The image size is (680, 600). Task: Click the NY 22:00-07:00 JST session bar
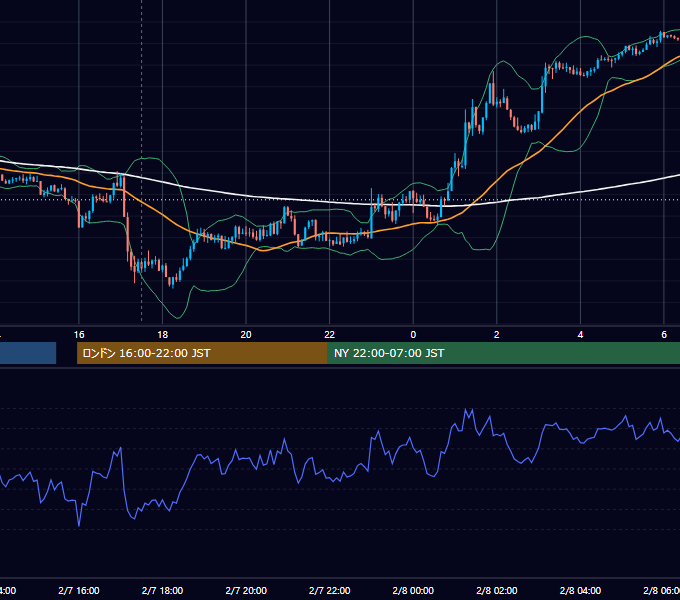pyautogui.click(x=503, y=353)
